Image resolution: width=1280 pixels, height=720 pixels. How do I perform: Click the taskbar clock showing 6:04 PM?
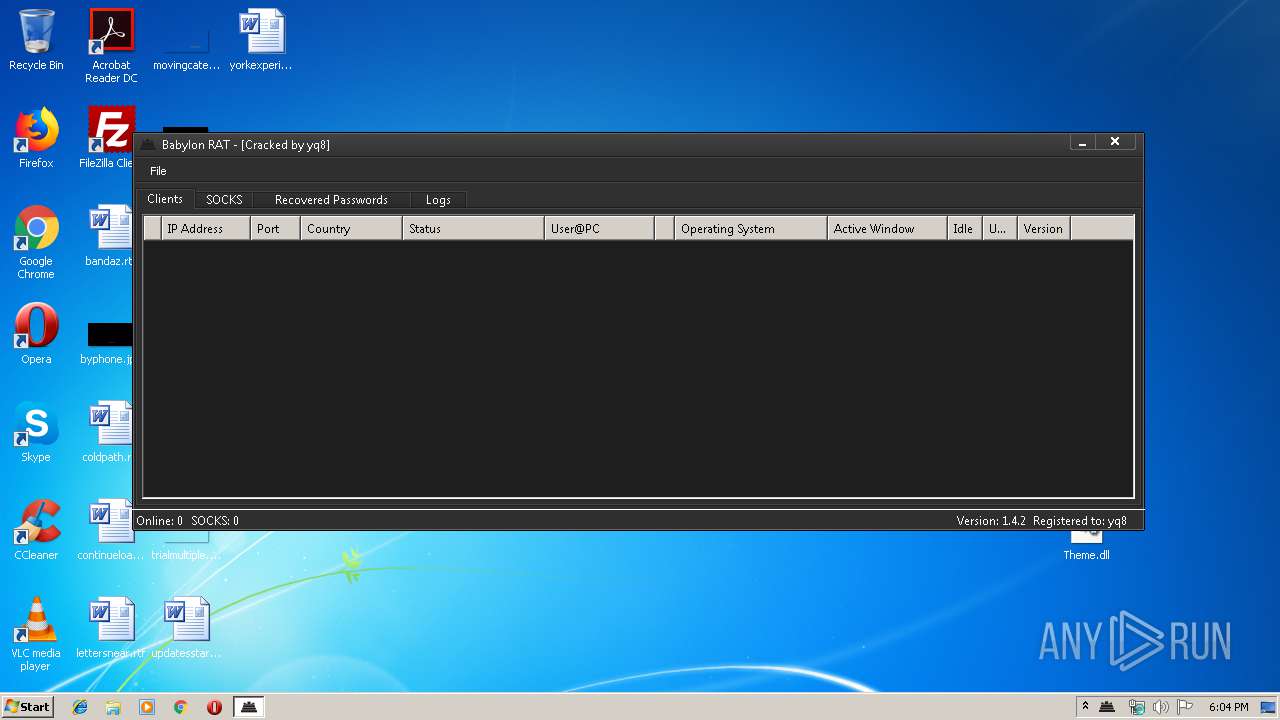[x=1228, y=707]
